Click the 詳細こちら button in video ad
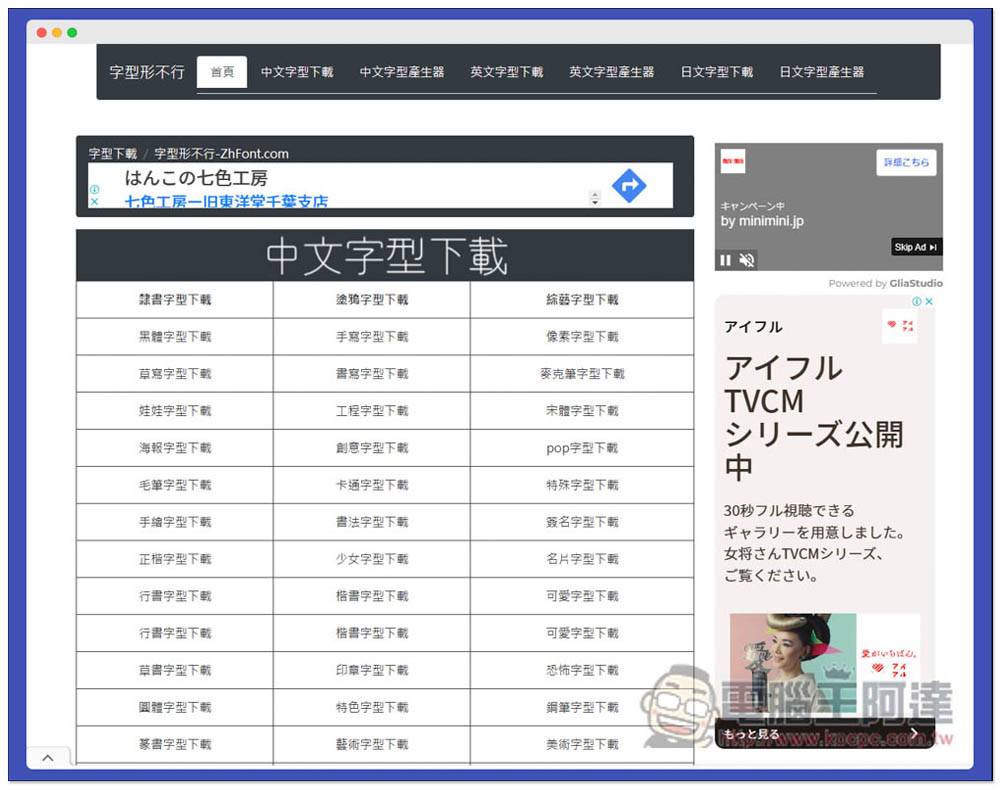This screenshot has width=1000, height=790. pos(906,162)
